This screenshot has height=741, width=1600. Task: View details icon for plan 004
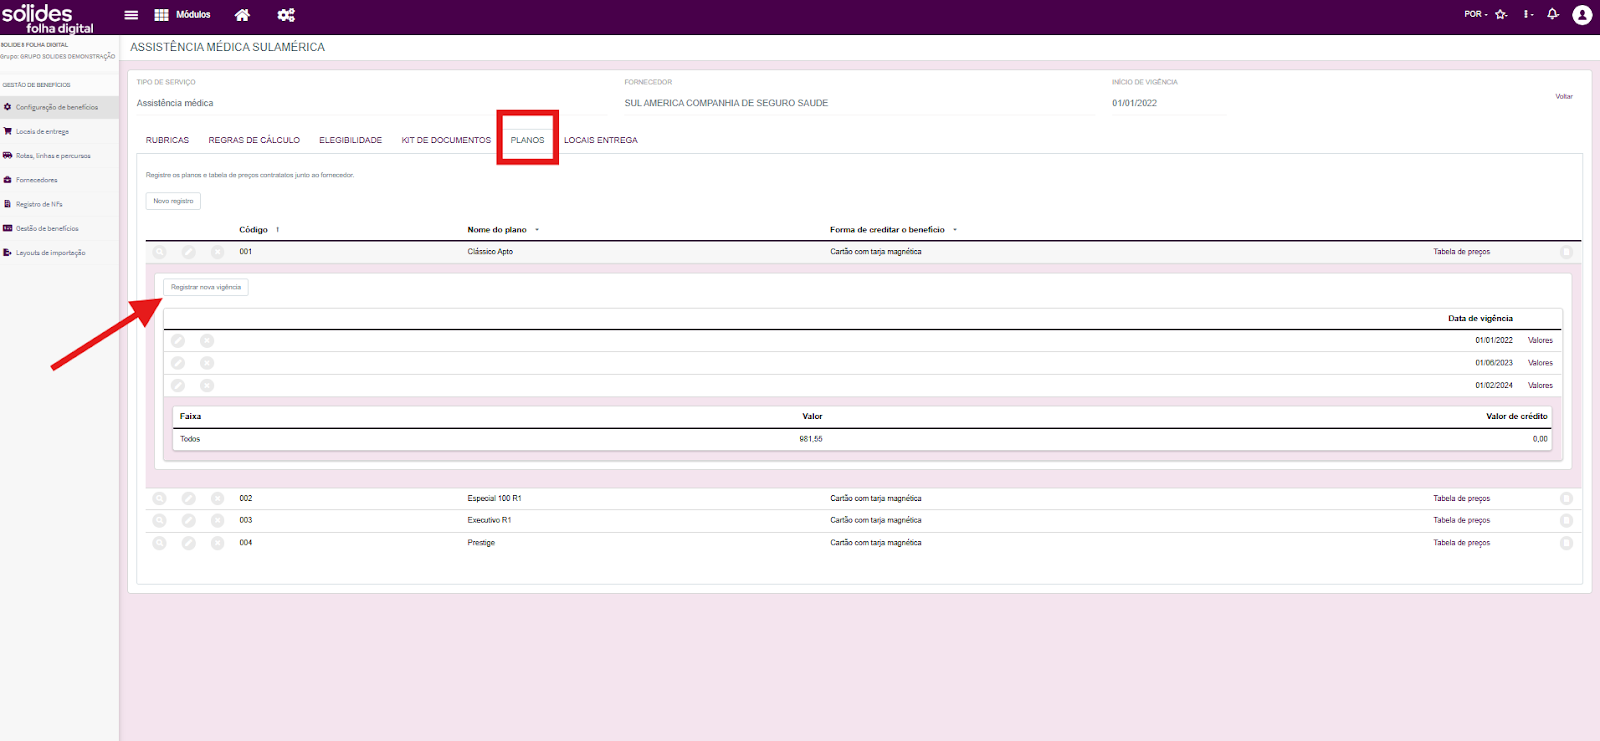(x=159, y=543)
